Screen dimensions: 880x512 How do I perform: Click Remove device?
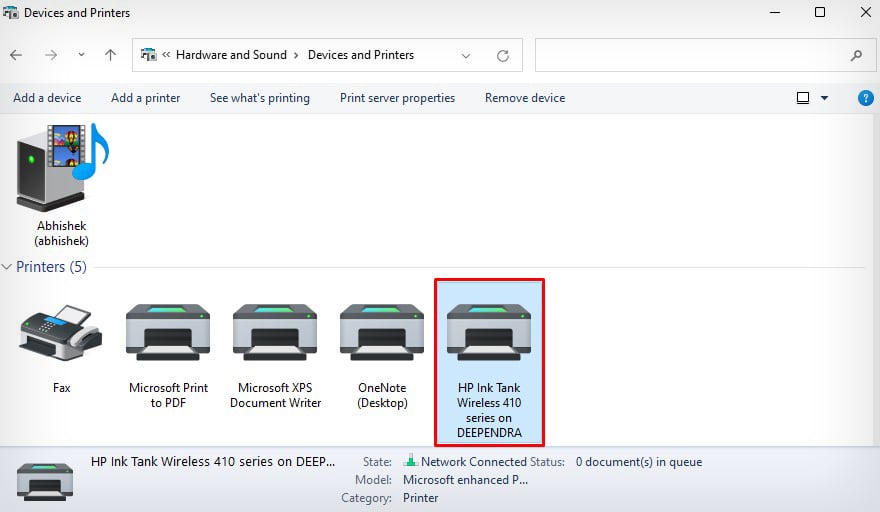525,98
